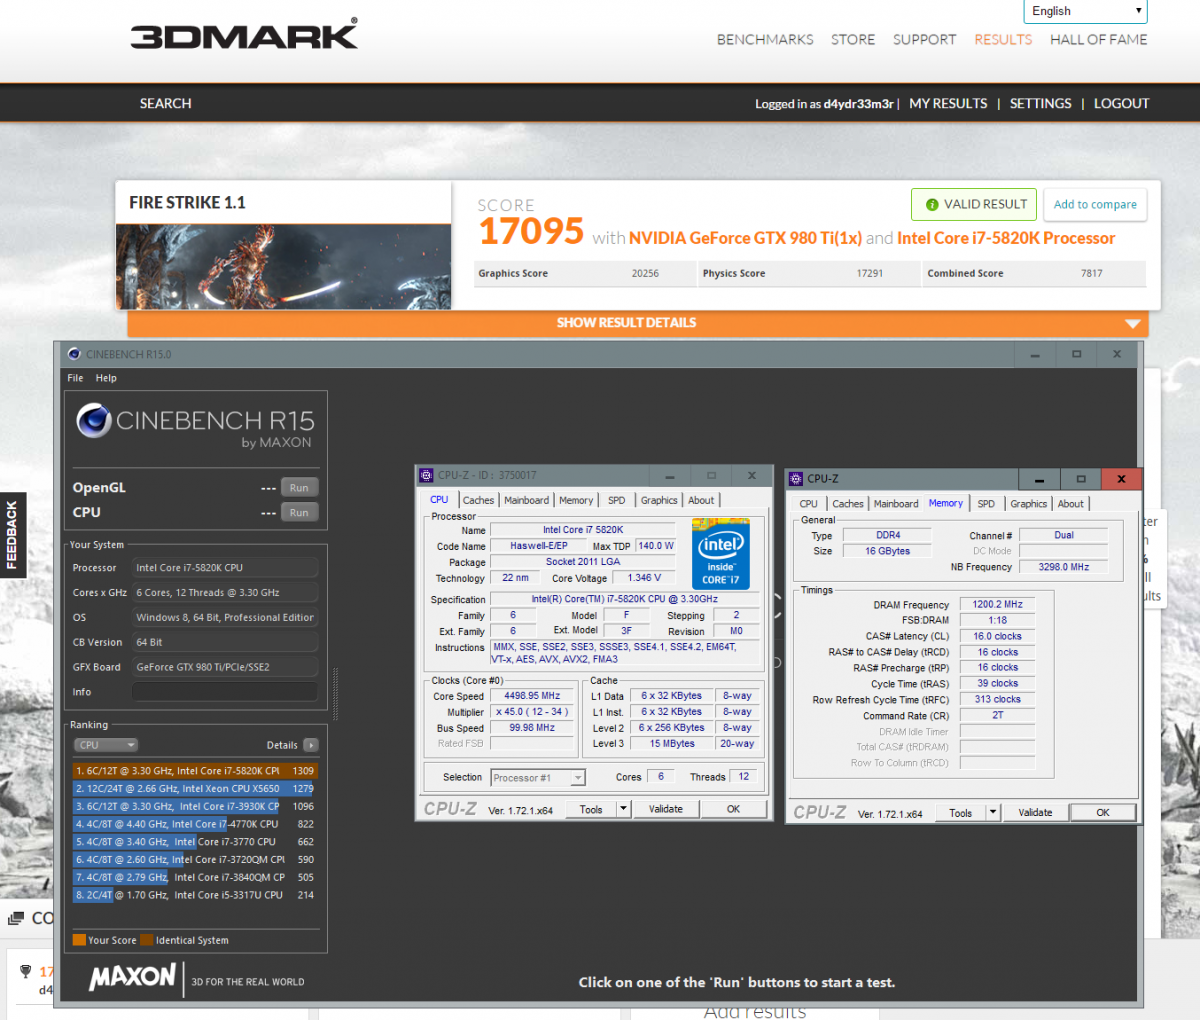Click the Intel Core i7-5820K Processor link
Image resolution: width=1200 pixels, height=1020 pixels.
(x=1006, y=238)
